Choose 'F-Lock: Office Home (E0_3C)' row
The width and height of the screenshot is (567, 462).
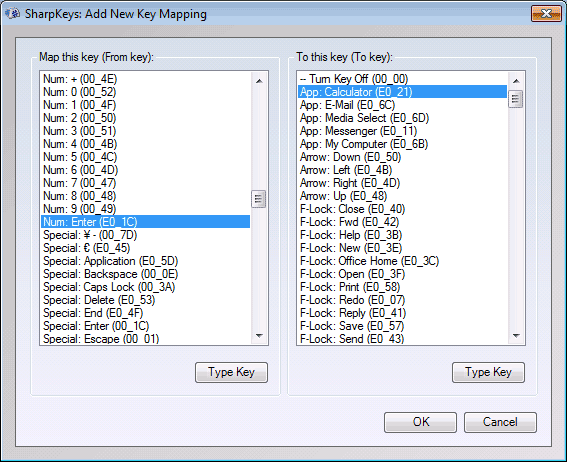tap(402, 261)
